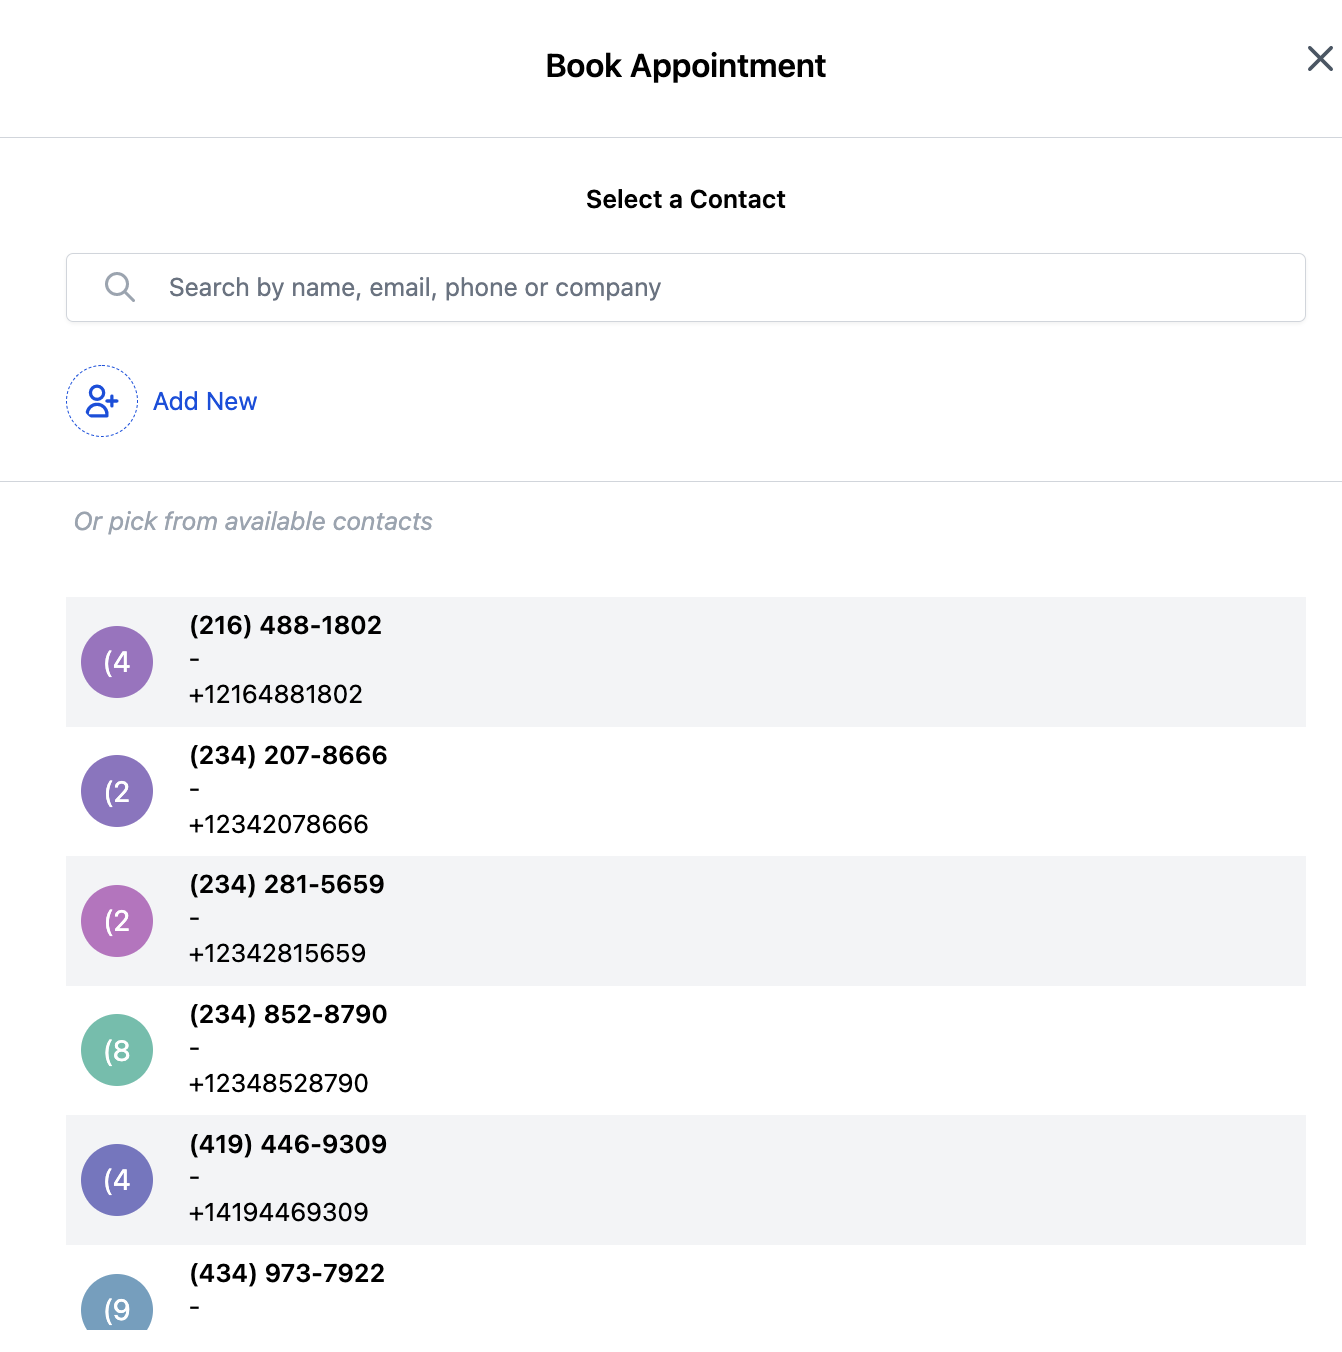Click purple avatar for (216) 488-1802

coord(117,662)
